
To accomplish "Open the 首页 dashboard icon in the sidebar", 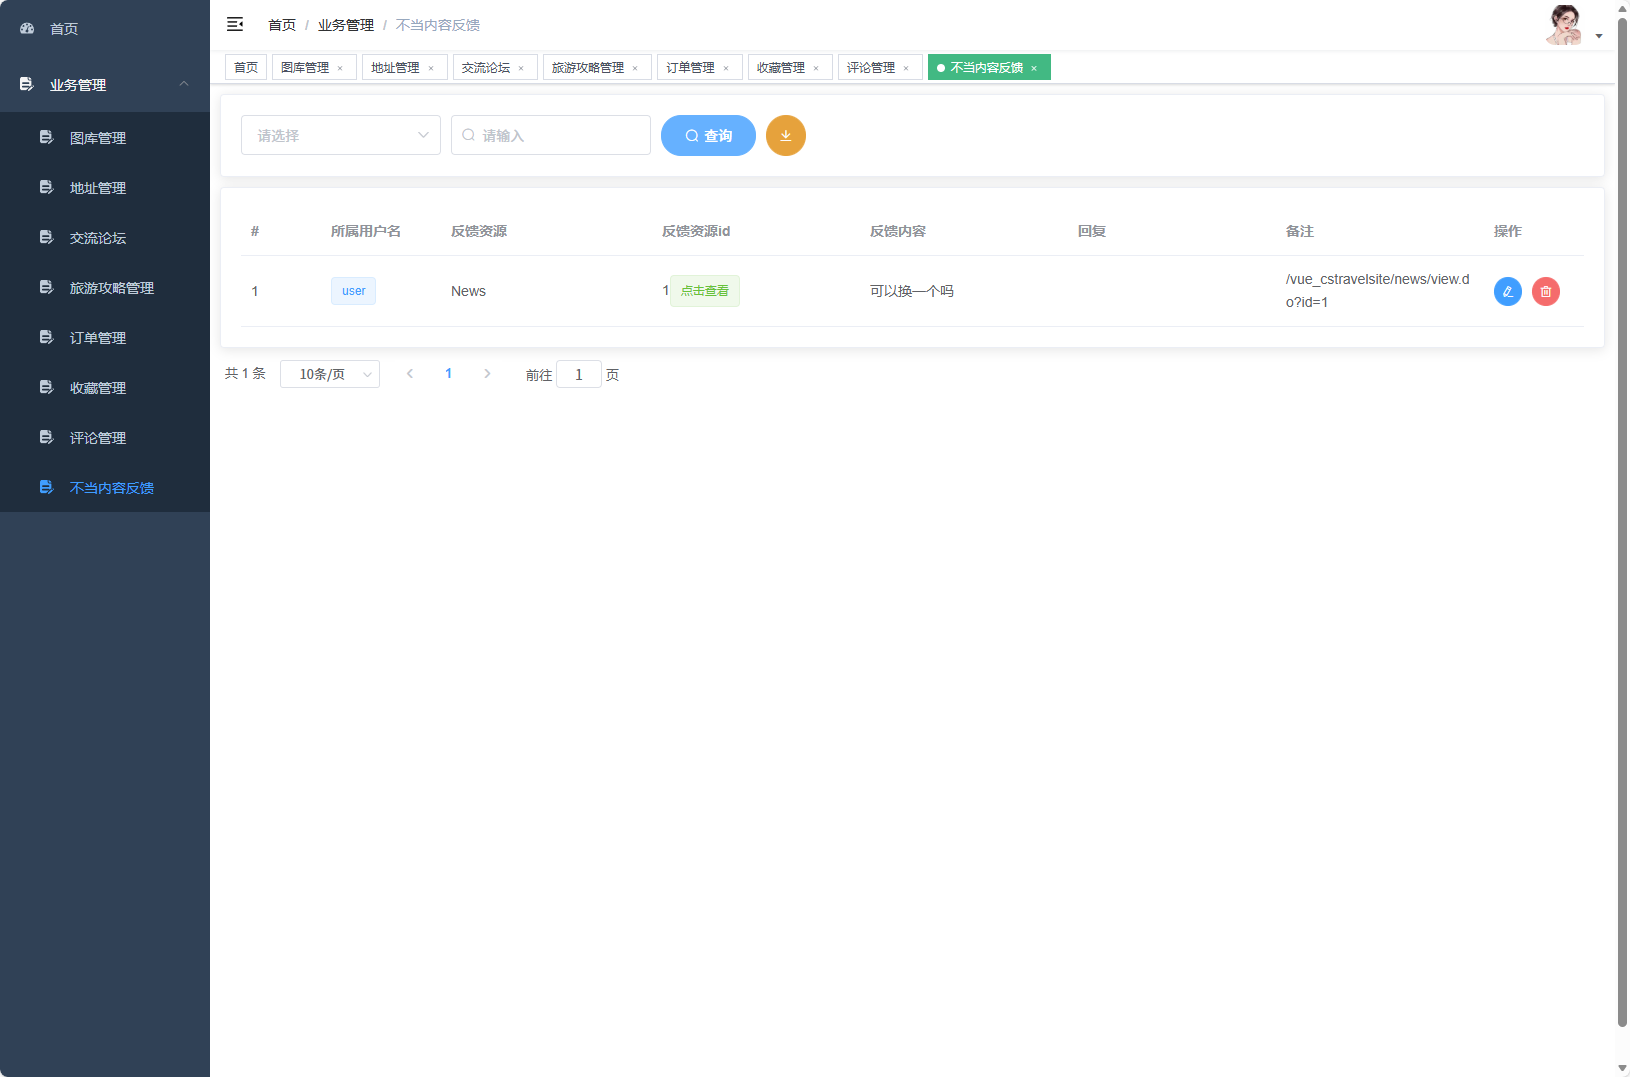I will (26, 28).
